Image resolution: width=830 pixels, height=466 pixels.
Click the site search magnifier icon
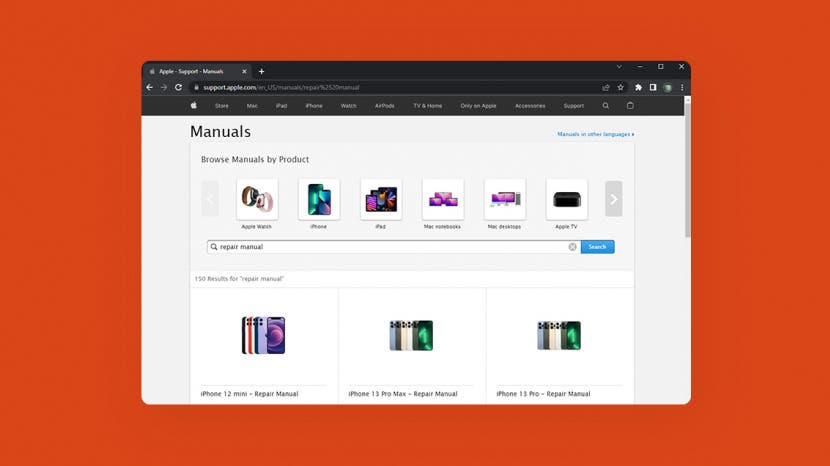coord(606,106)
